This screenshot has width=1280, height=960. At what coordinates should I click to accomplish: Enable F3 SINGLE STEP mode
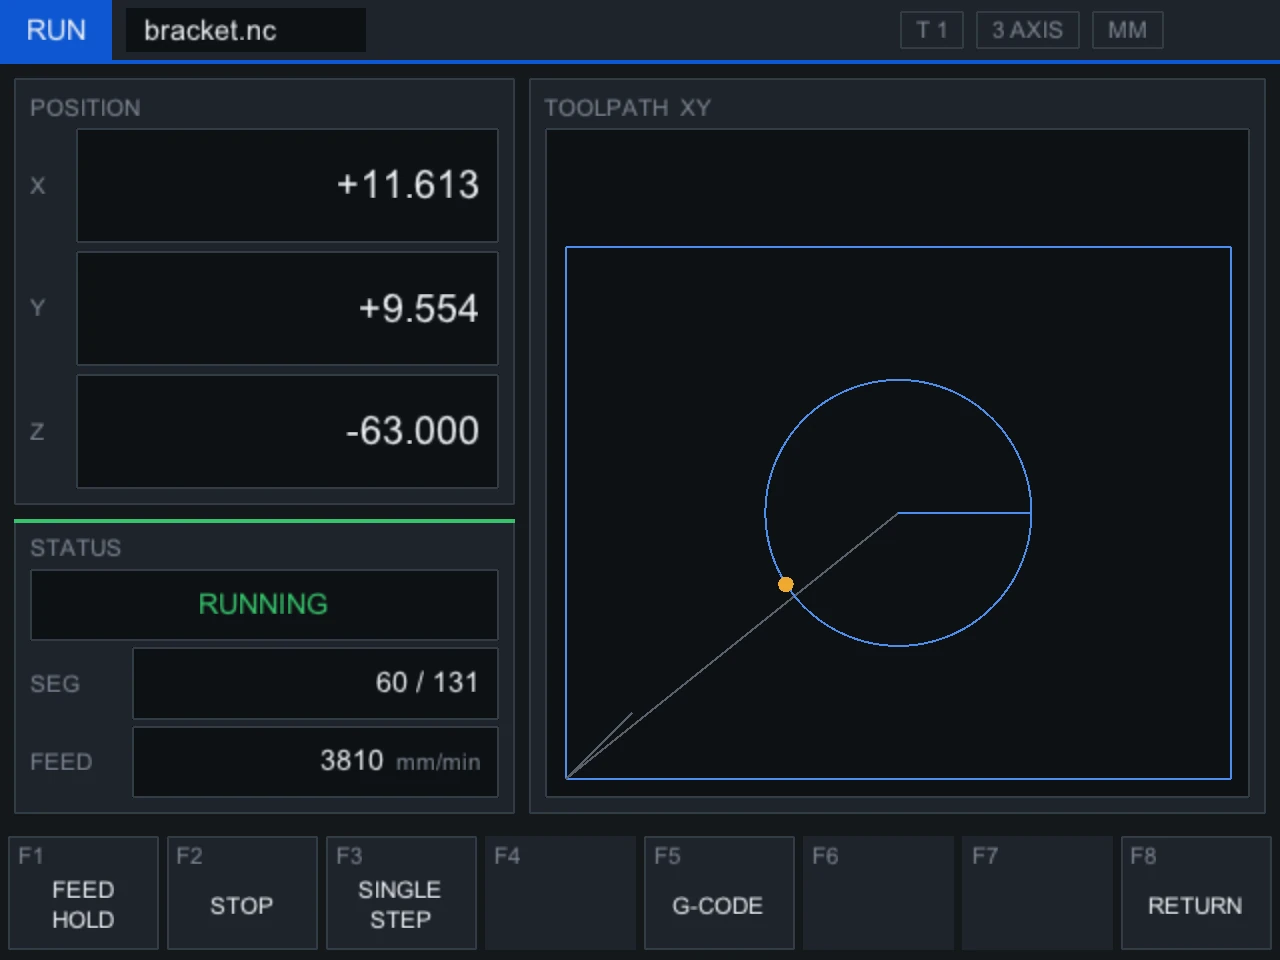click(401, 893)
